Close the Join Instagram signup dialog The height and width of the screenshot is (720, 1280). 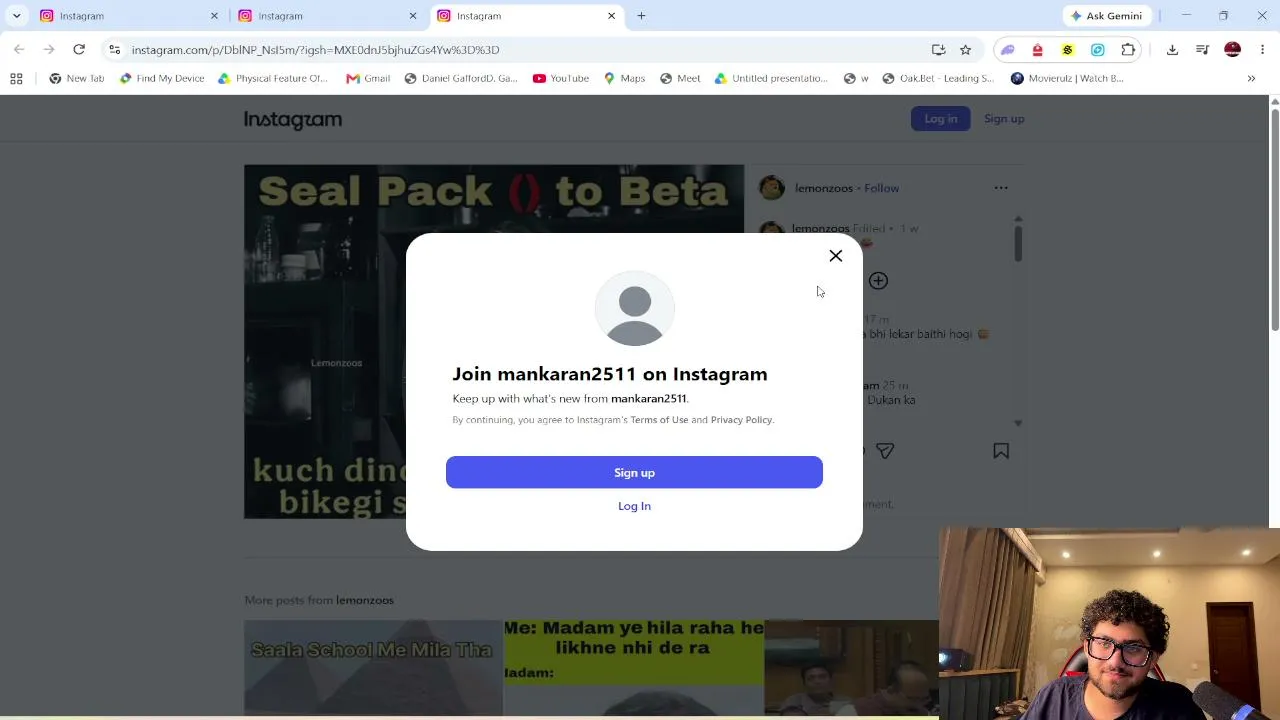[x=836, y=256]
